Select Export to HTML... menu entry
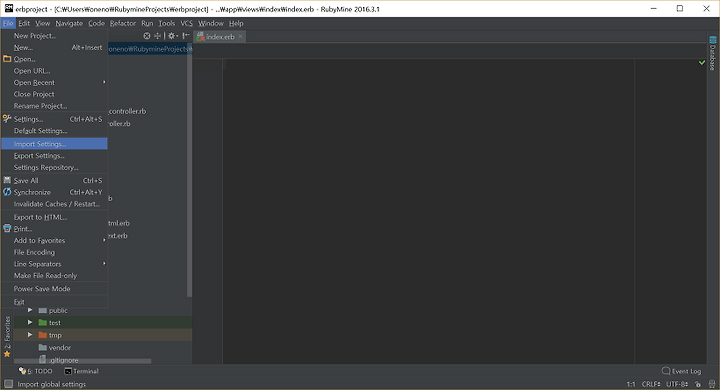Screen dimensions: 720x390 (54, 217)
